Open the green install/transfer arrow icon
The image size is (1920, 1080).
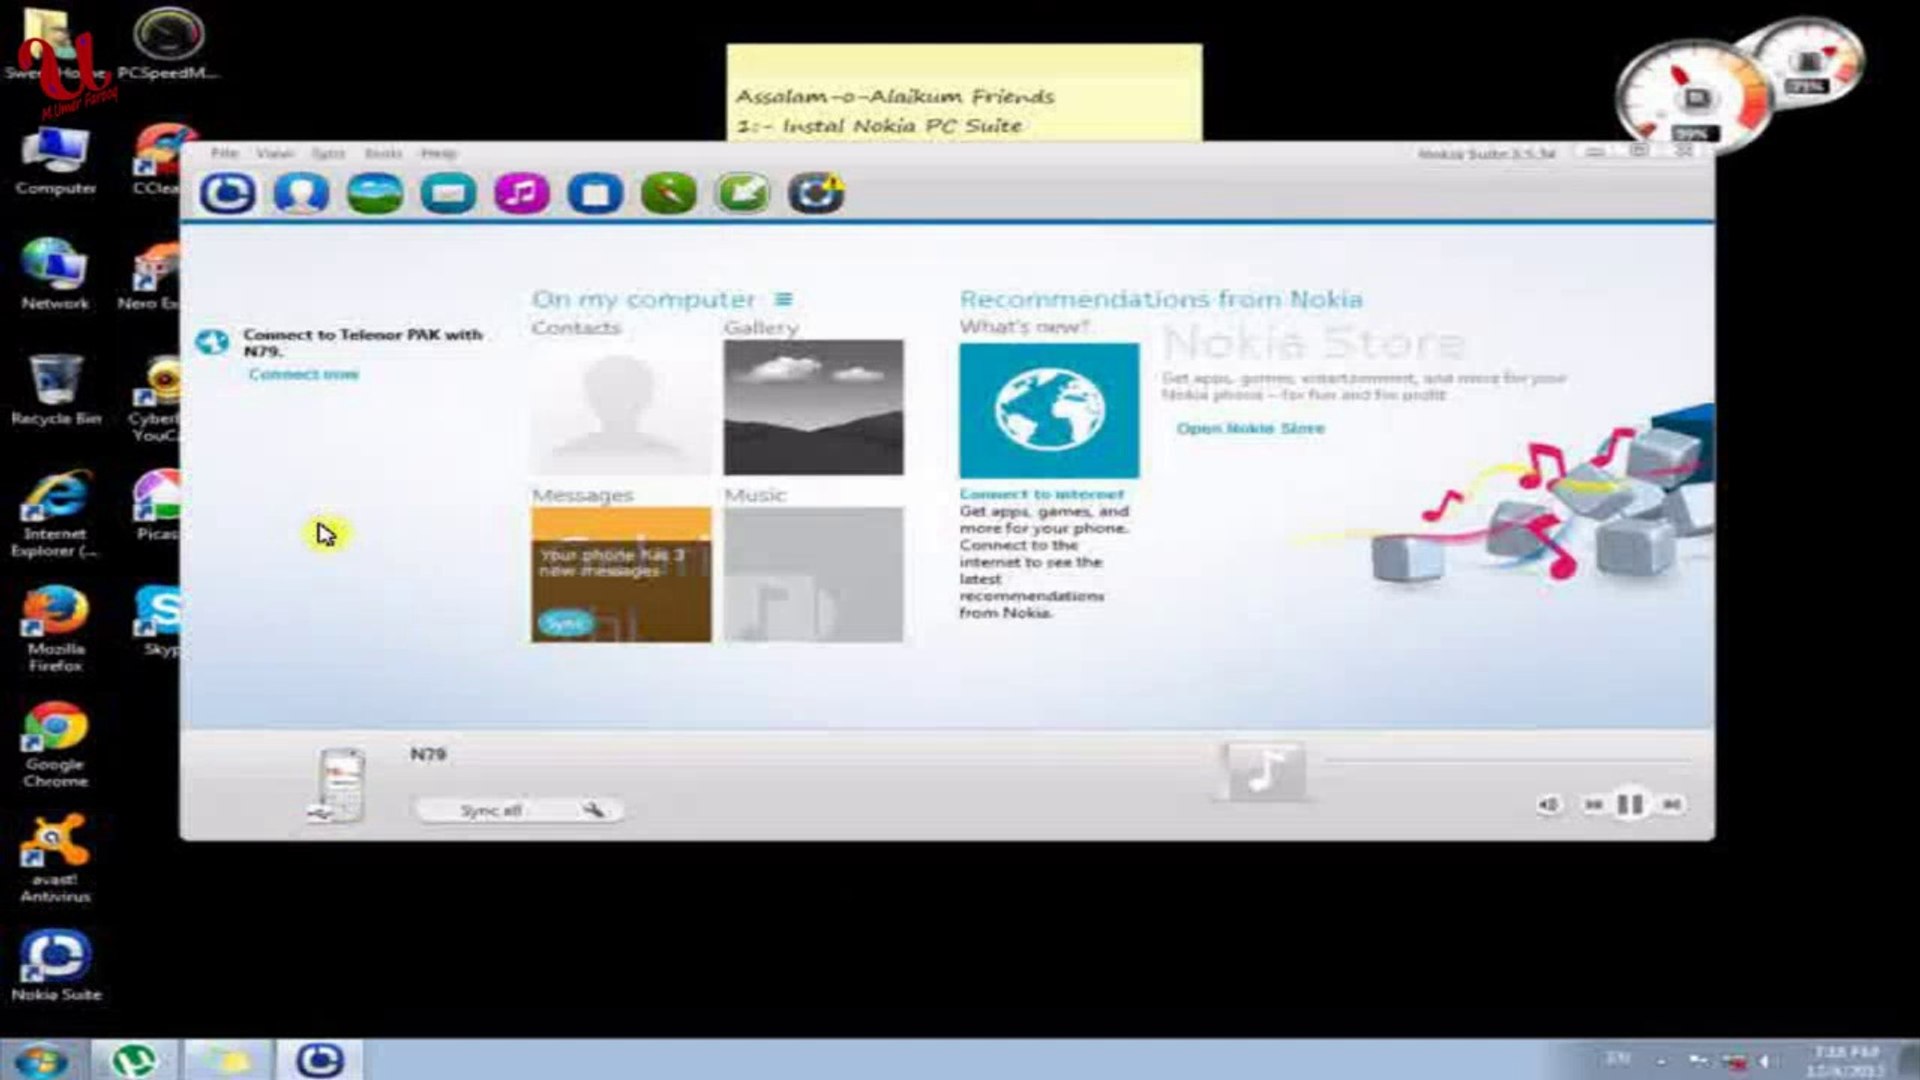(x=742, y=193)
